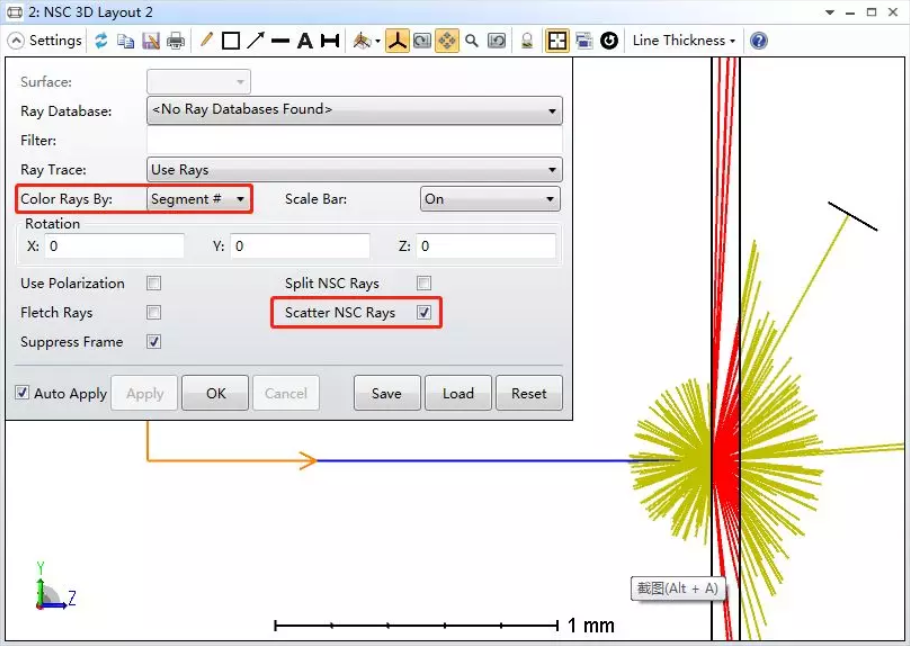The height and width of the screenshot is (646, 910).
Task: Open the Line Thickness menu
Action: pos(684,41)
